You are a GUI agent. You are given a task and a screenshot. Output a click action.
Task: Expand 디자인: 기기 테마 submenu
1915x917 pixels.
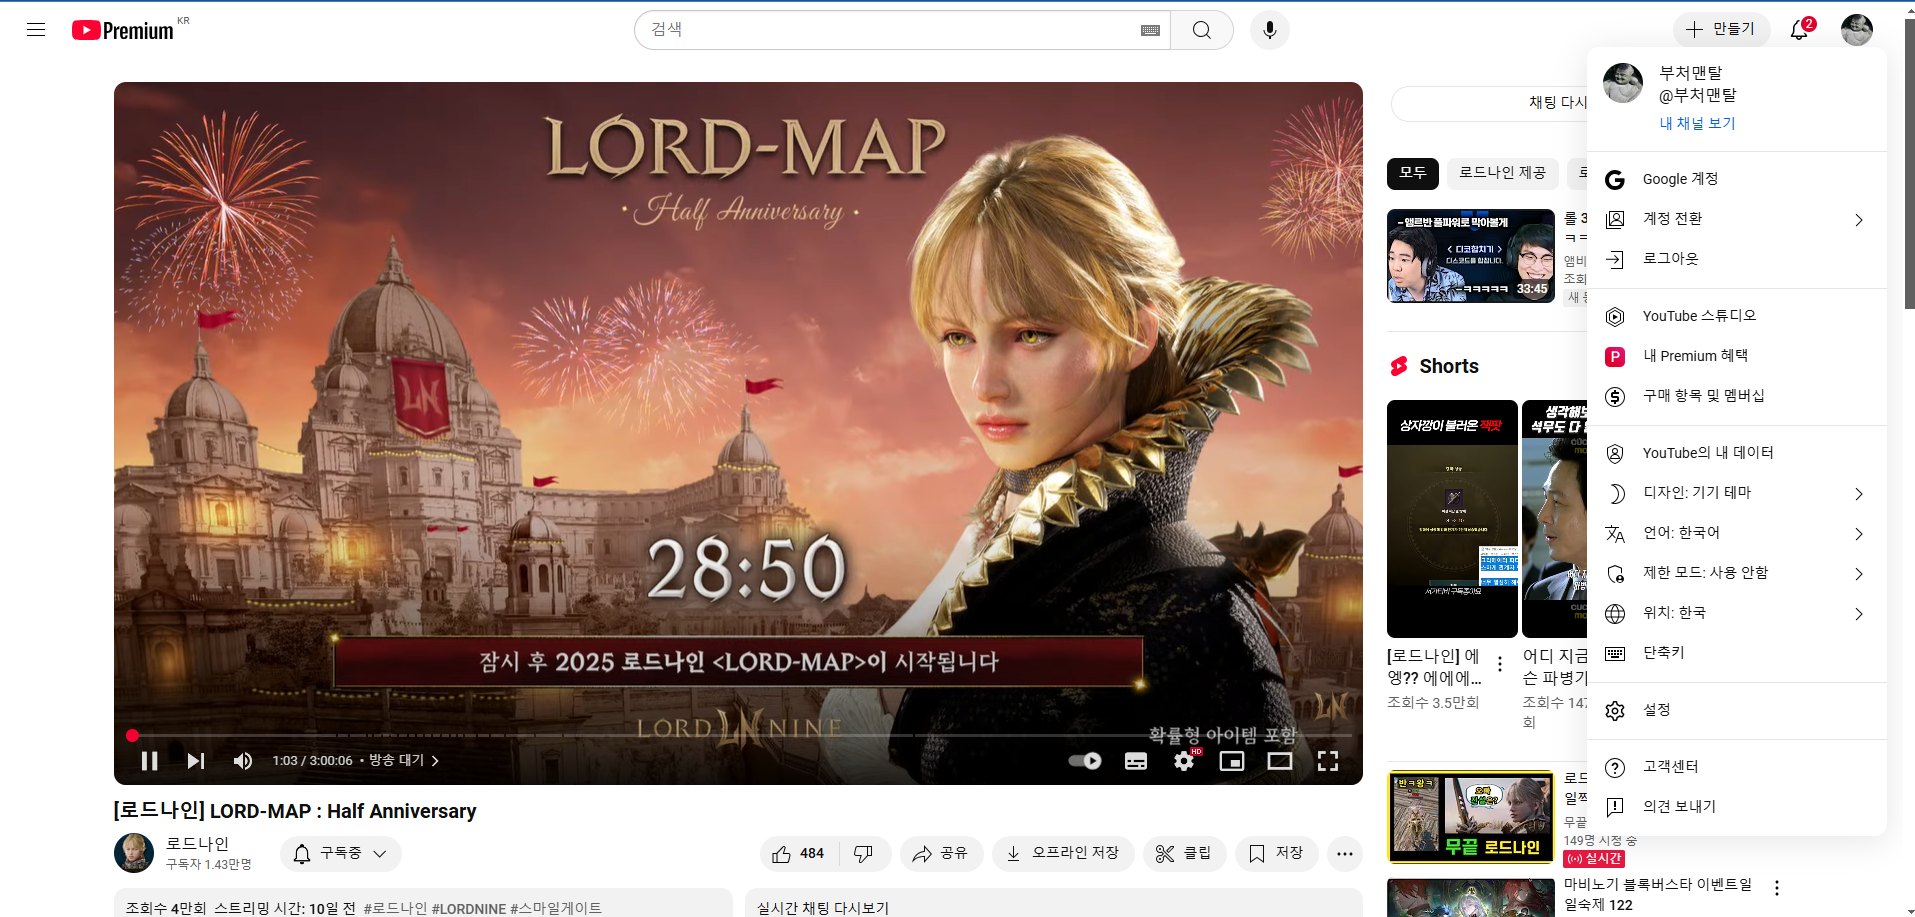point(1737,493)
